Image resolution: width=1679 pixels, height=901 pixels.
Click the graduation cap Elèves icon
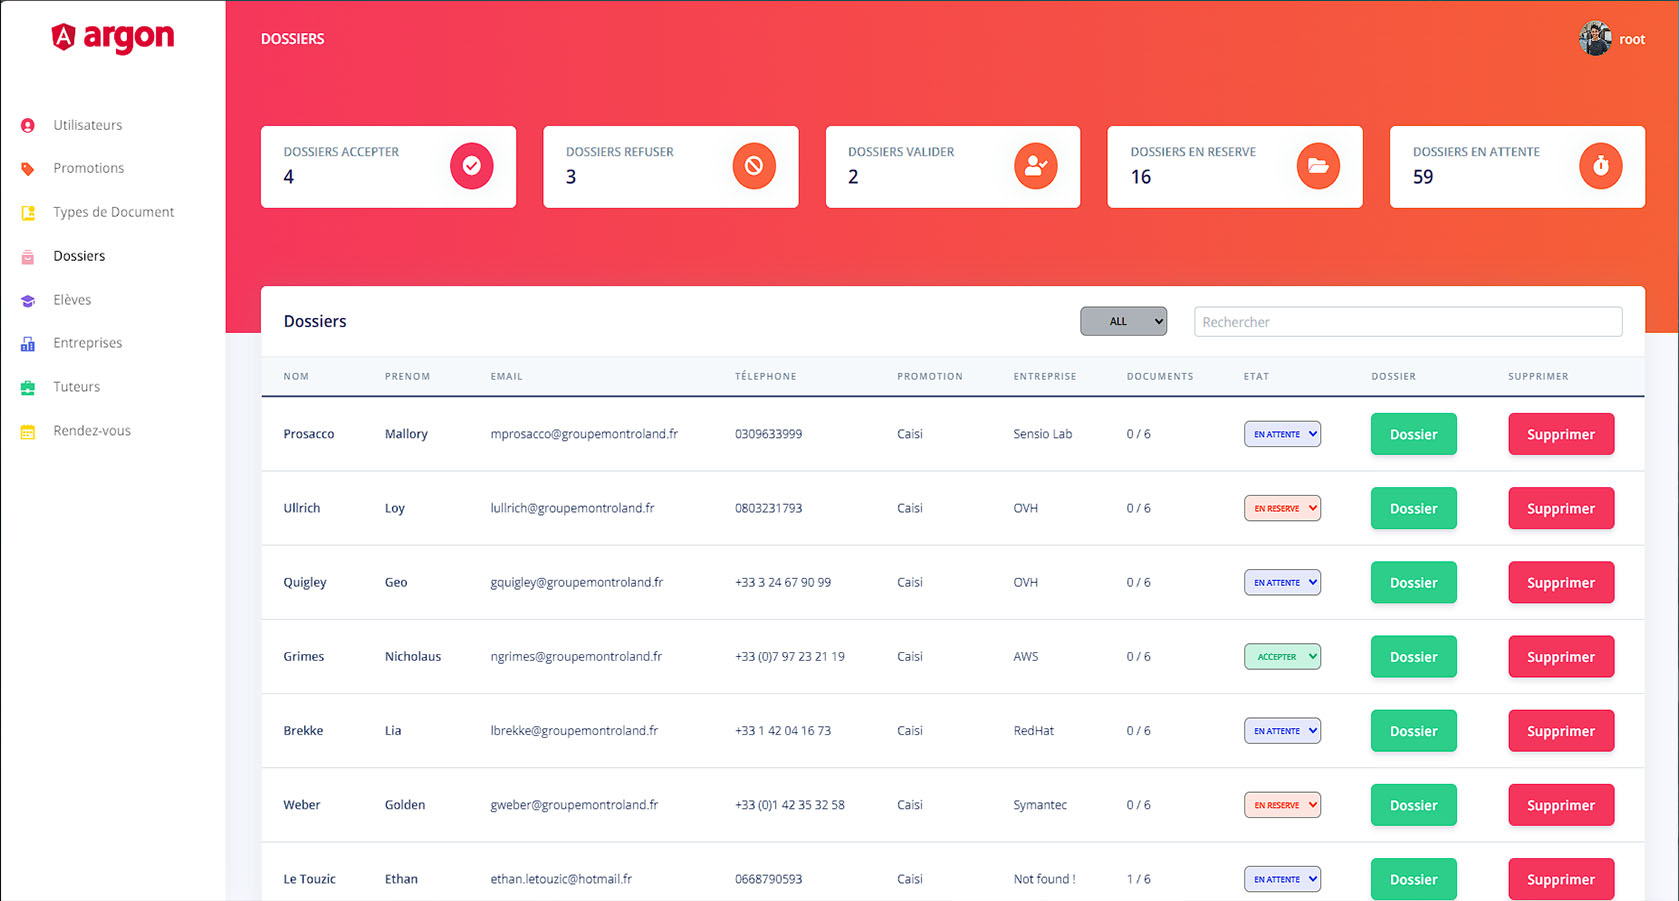pyautogui.click(x=28, y=300)
